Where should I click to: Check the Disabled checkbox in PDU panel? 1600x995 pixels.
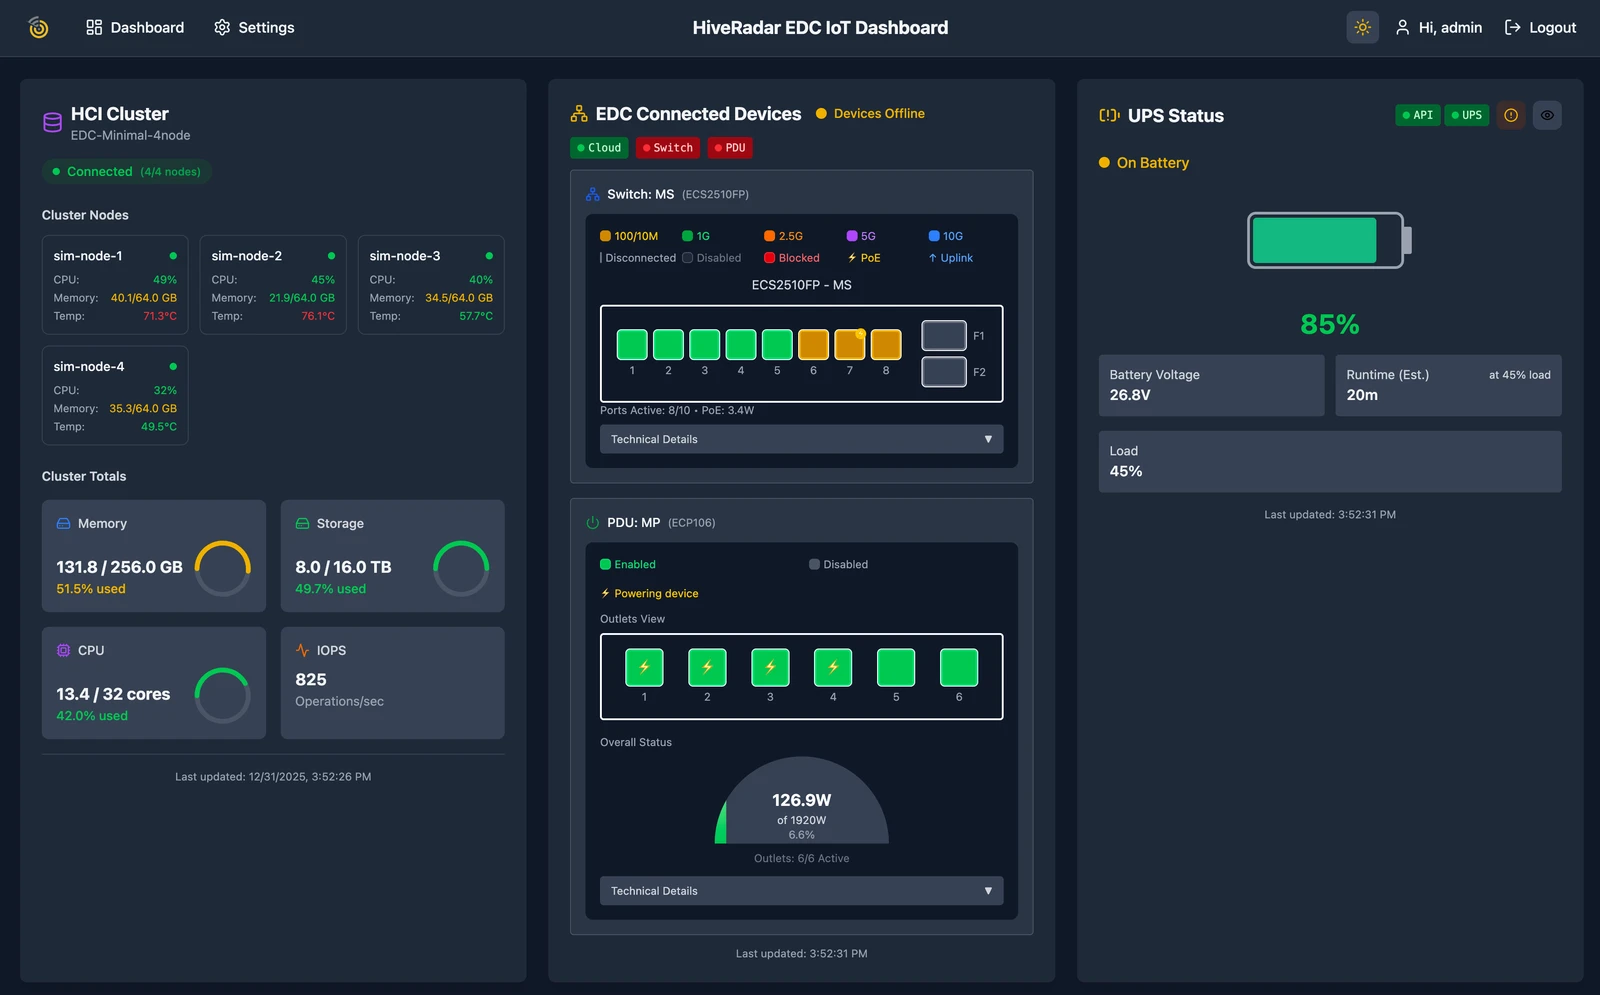point(814,564)
